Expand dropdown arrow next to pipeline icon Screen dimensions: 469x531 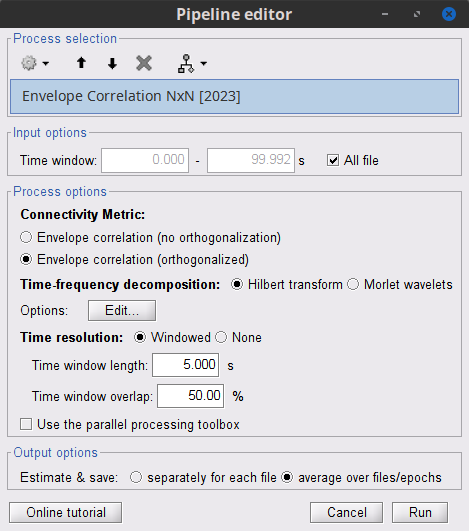click(x=204, y=63)
